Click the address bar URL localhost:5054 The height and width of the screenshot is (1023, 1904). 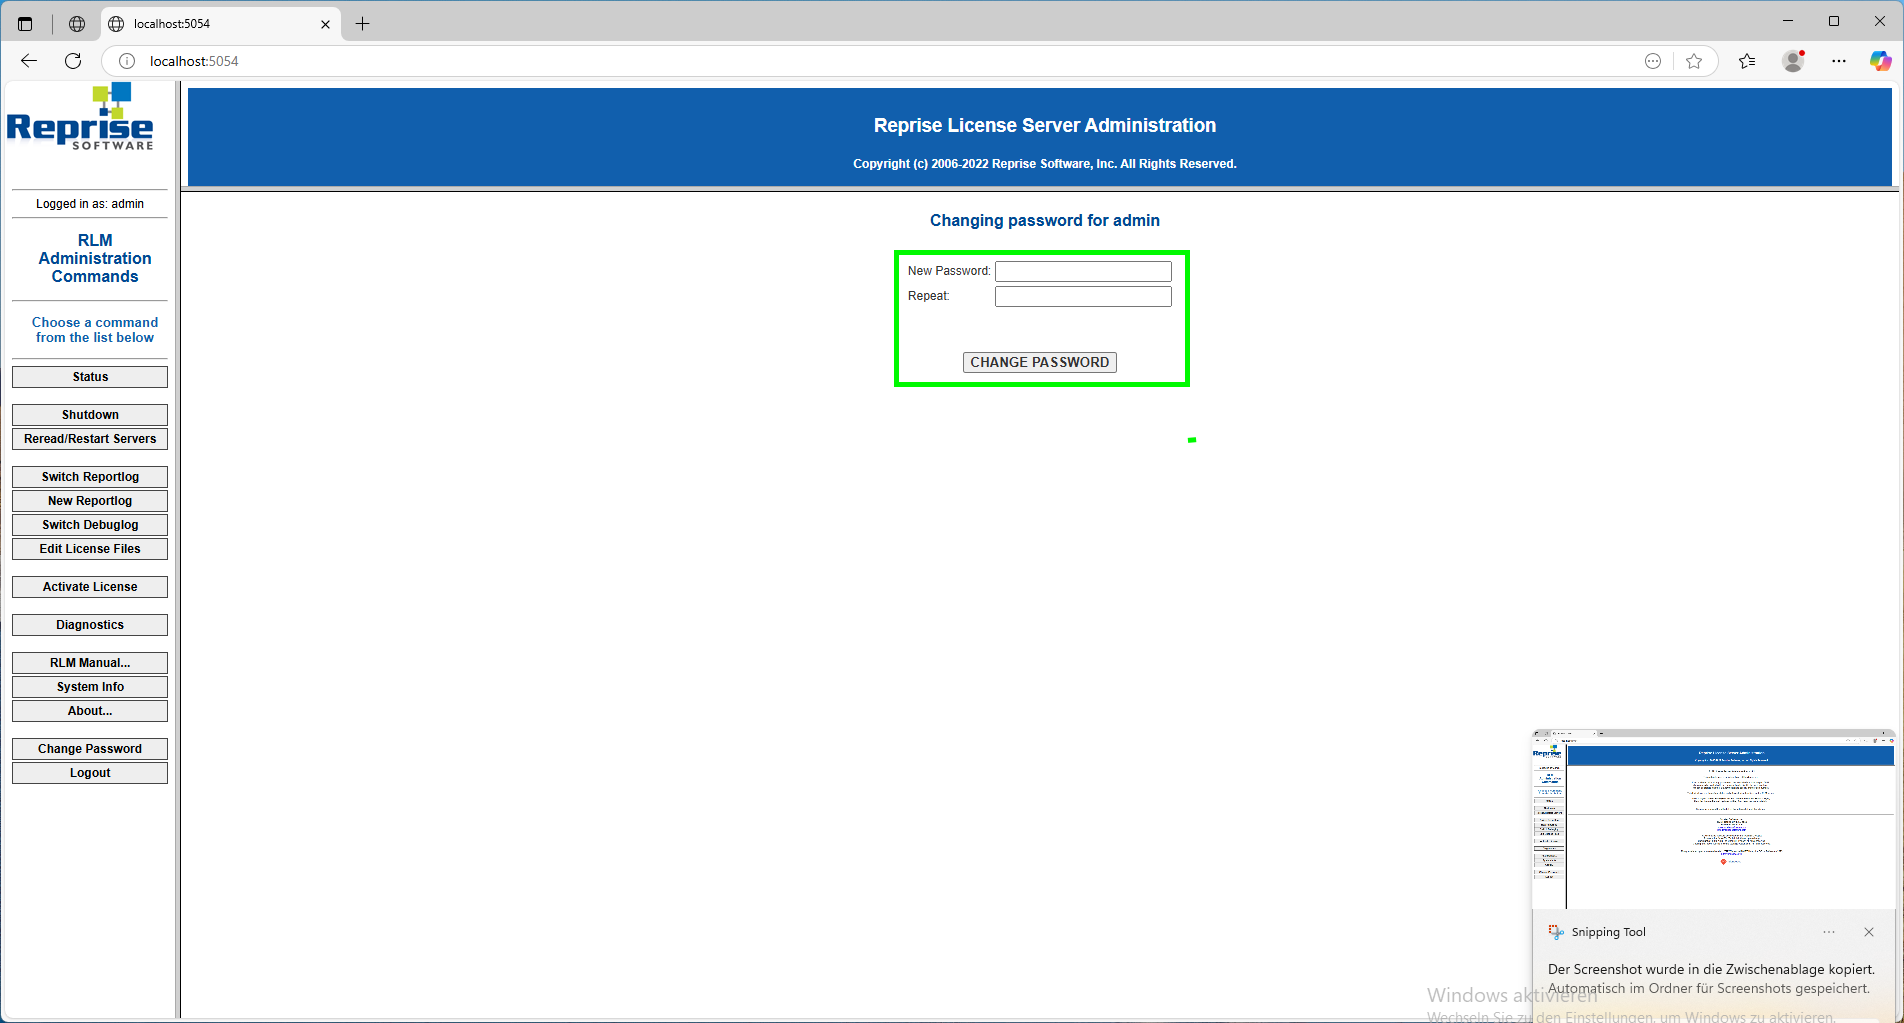[194, 61]
